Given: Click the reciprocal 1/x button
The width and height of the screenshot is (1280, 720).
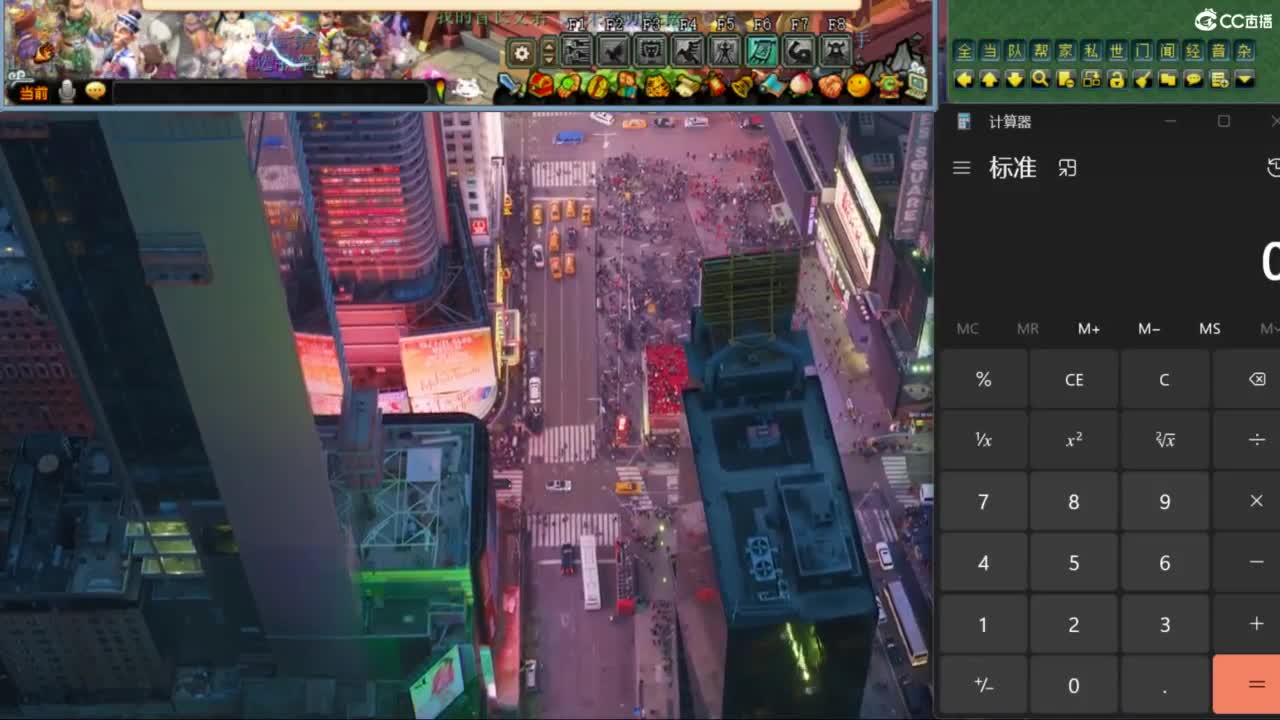Looking at the screenshot, I should (984, 440).
